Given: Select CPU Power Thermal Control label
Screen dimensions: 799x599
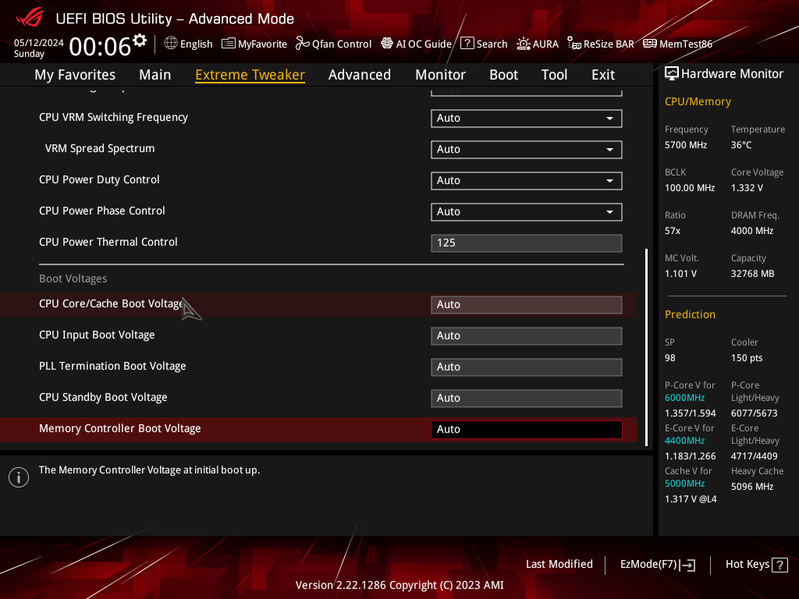Looking at the screenshot, I should 108,242.
